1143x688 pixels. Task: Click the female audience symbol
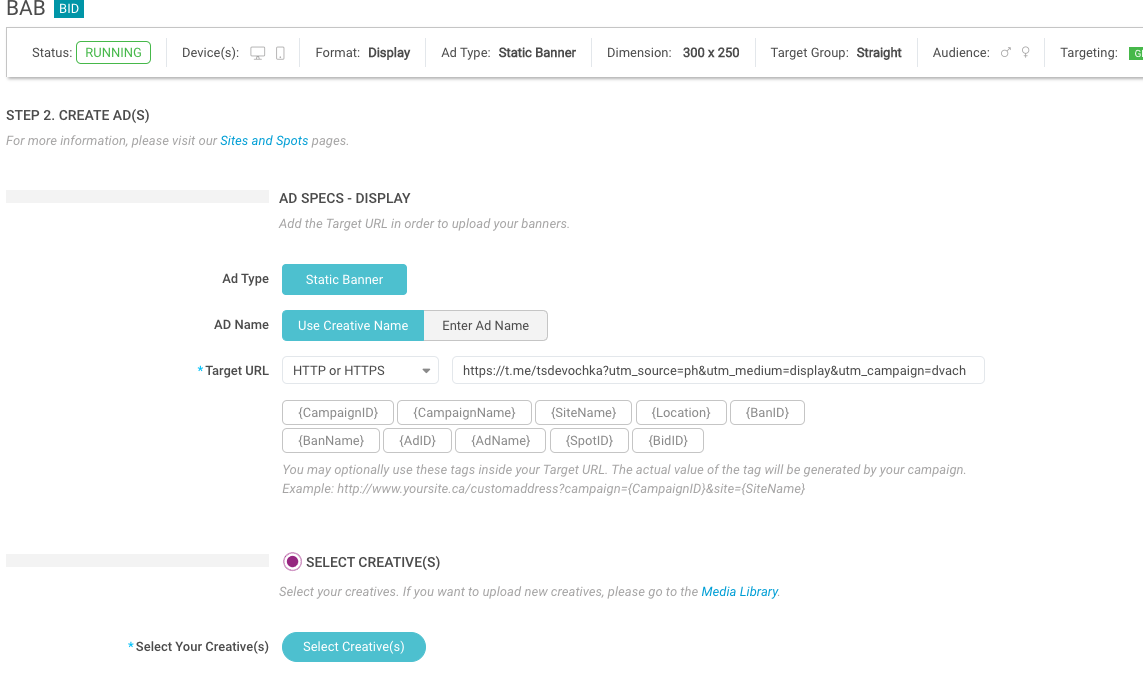click(1025, 53)
